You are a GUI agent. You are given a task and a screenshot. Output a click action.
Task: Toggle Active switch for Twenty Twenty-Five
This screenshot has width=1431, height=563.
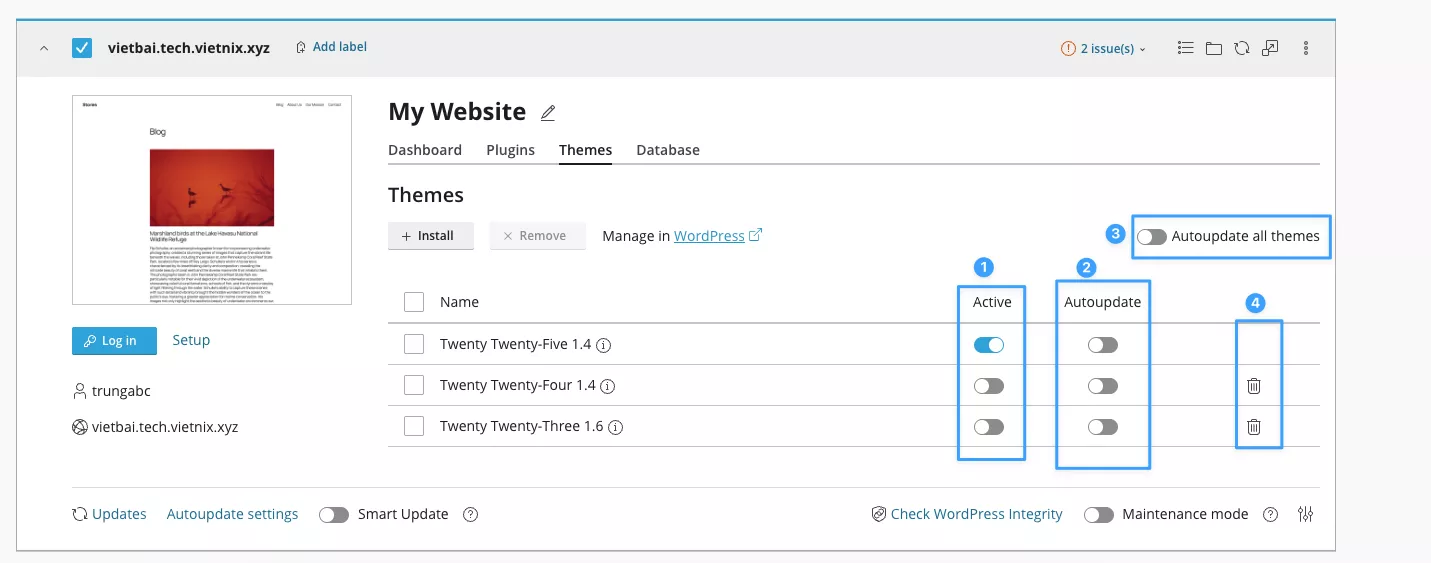coord(989,345)
